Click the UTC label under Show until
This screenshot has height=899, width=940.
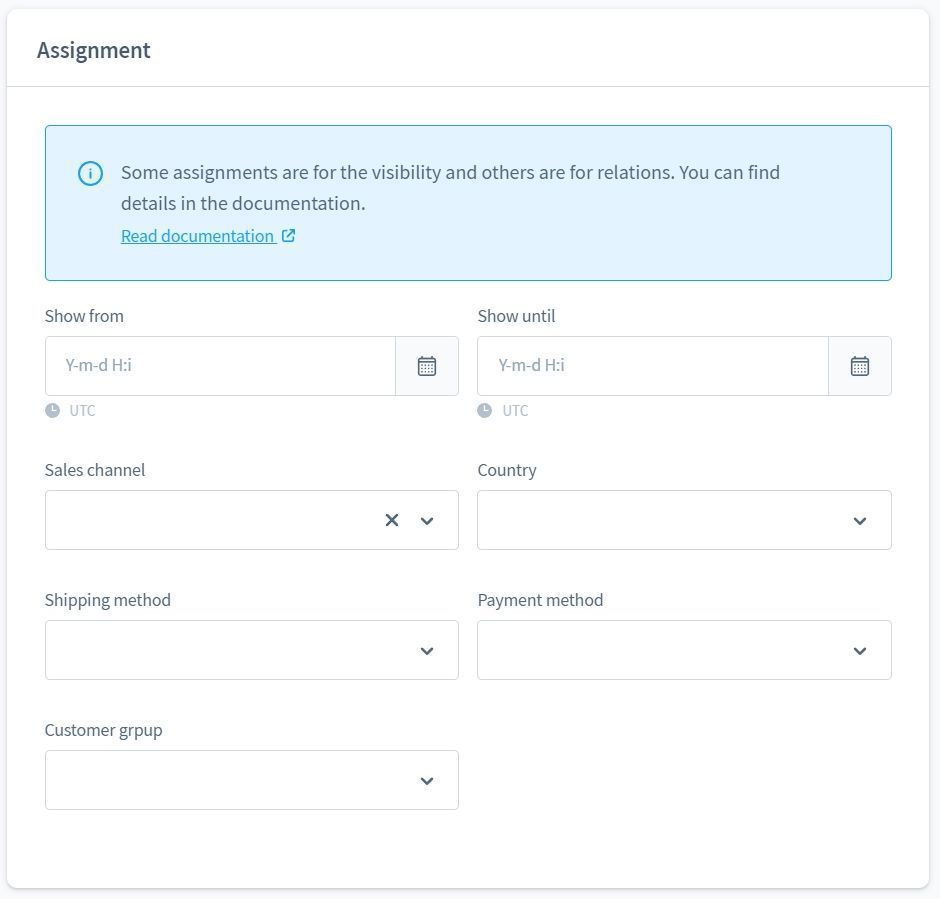click(515, 410)
